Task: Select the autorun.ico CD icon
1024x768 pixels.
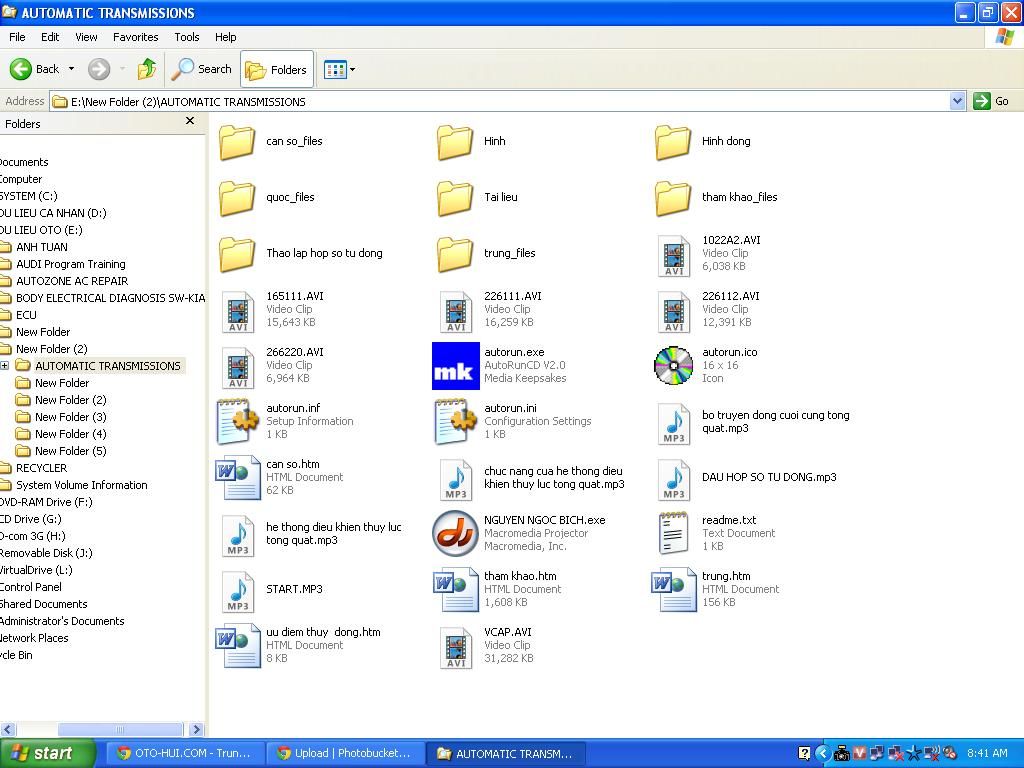Action: [673, 366]
